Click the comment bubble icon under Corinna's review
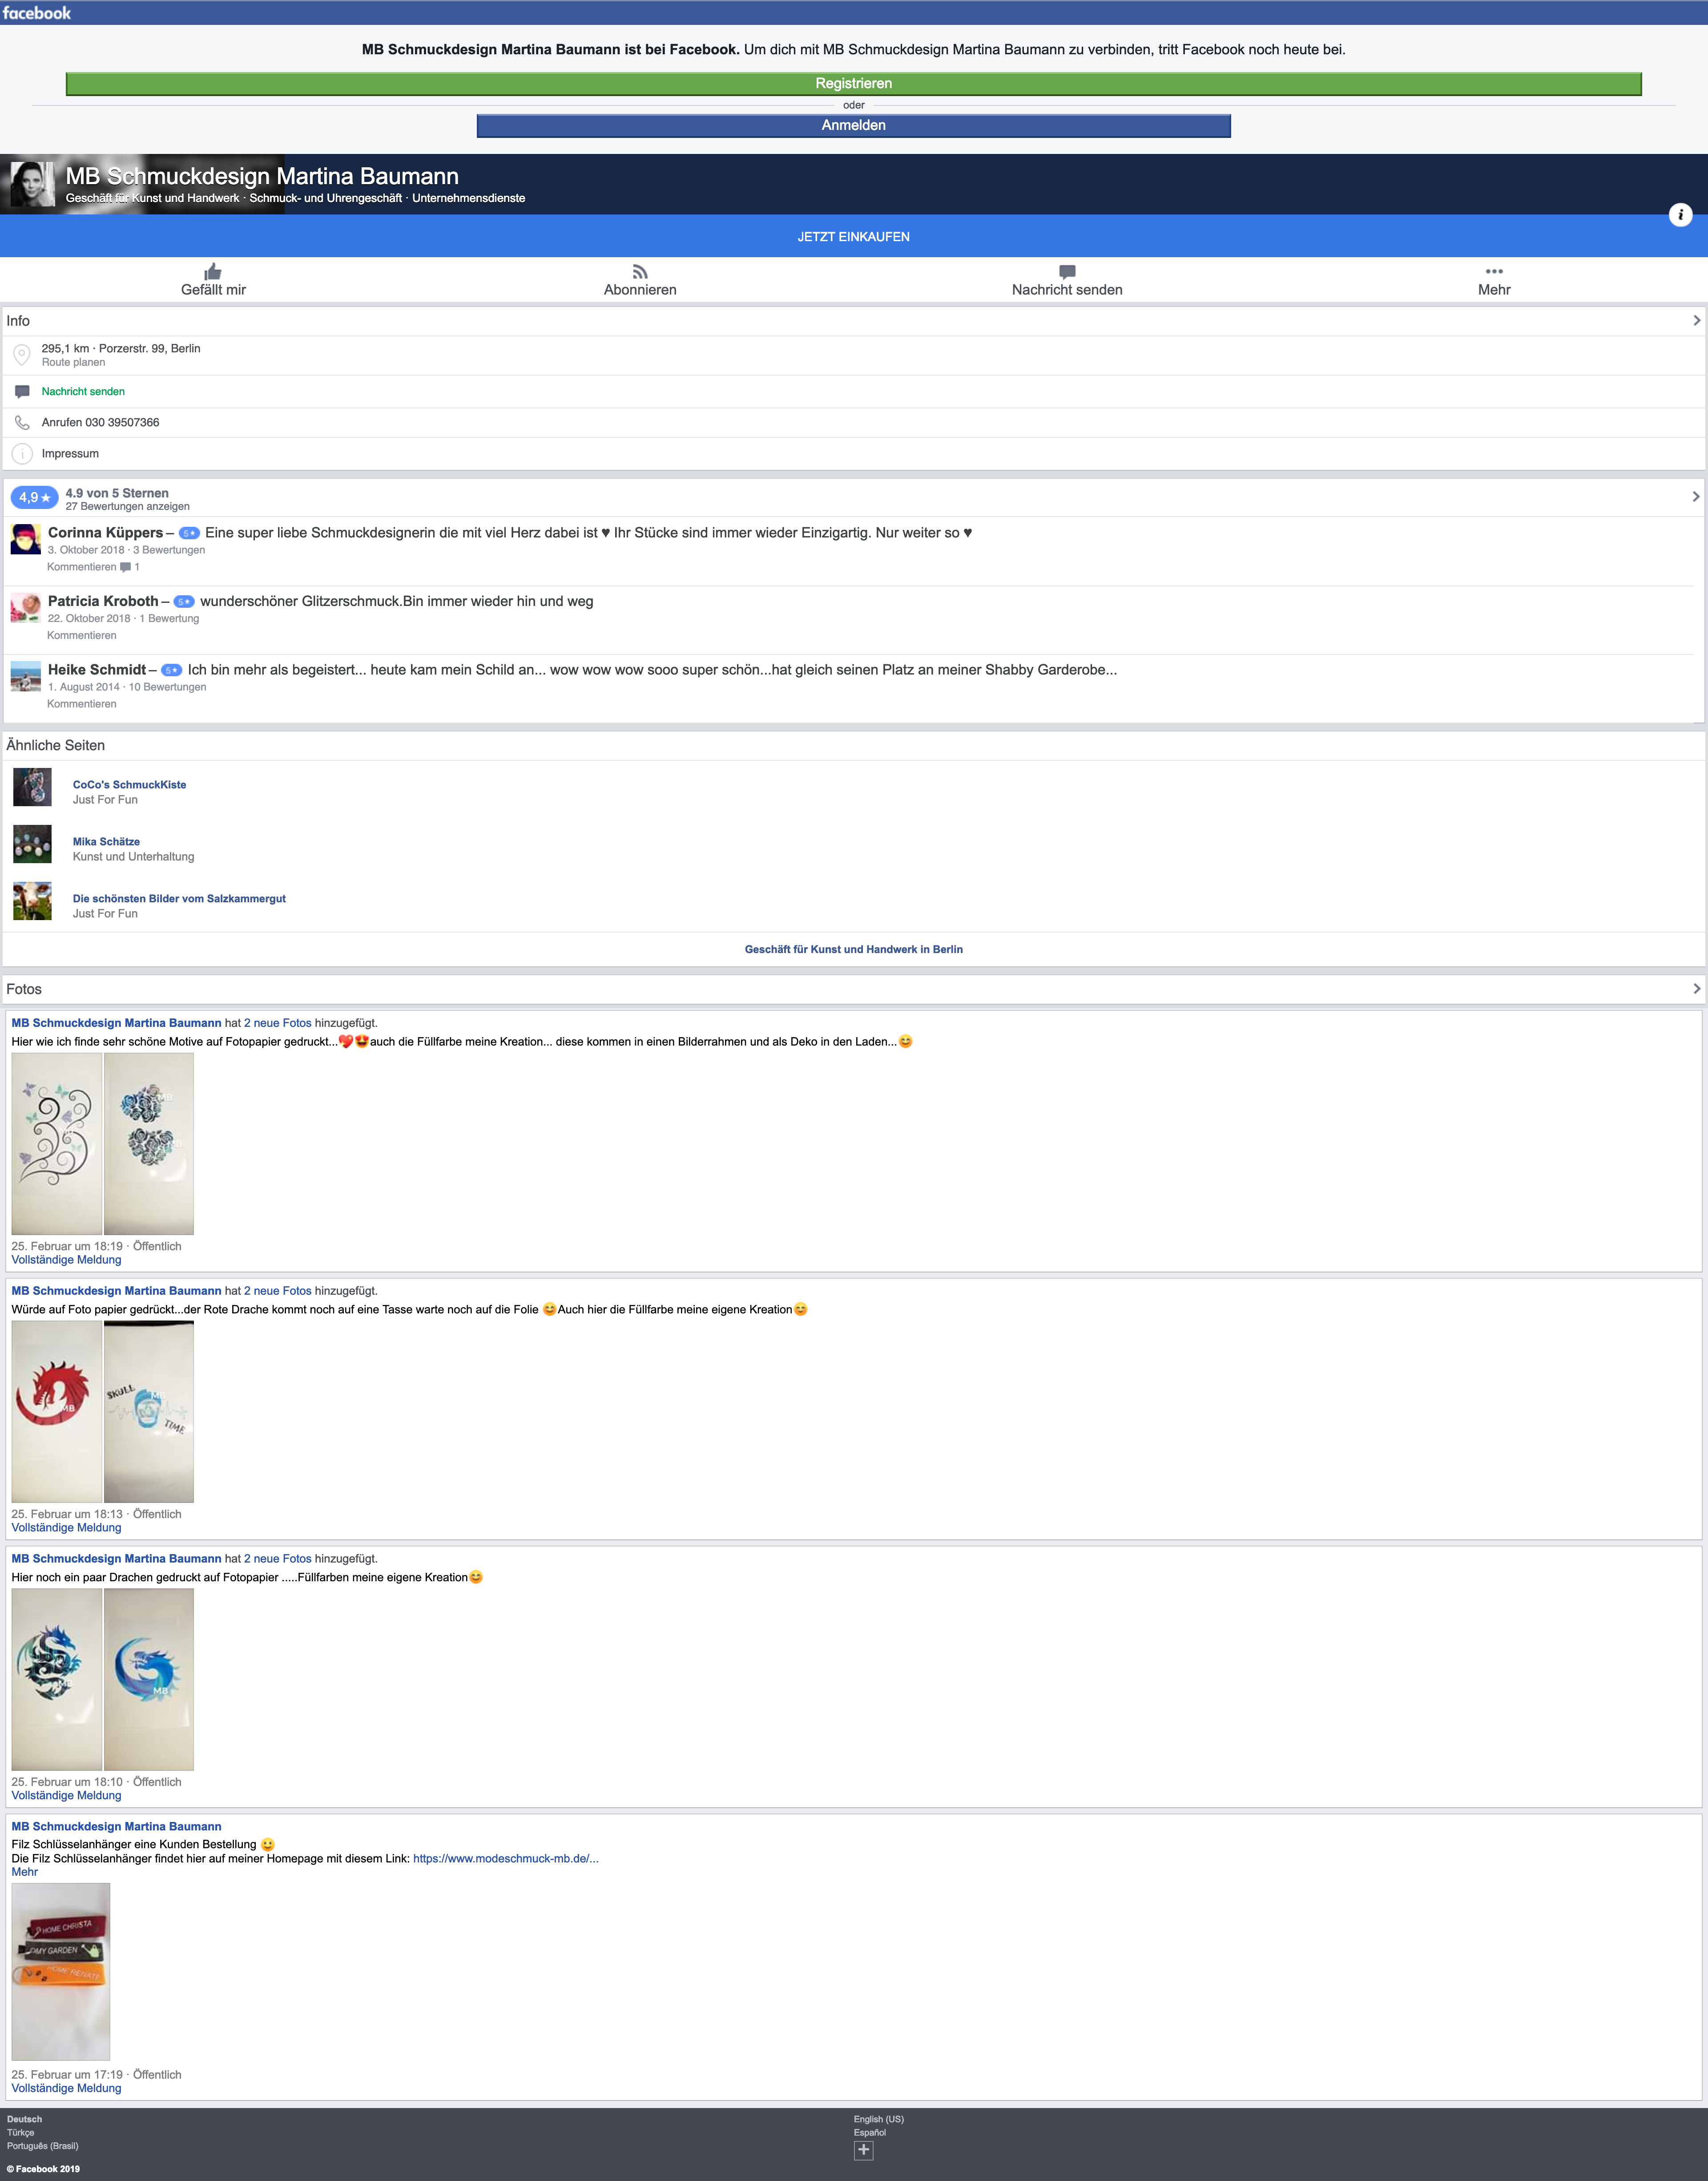Viewport: 1708px width, 2181px height. pyautogui.click(x=125, y=567)
